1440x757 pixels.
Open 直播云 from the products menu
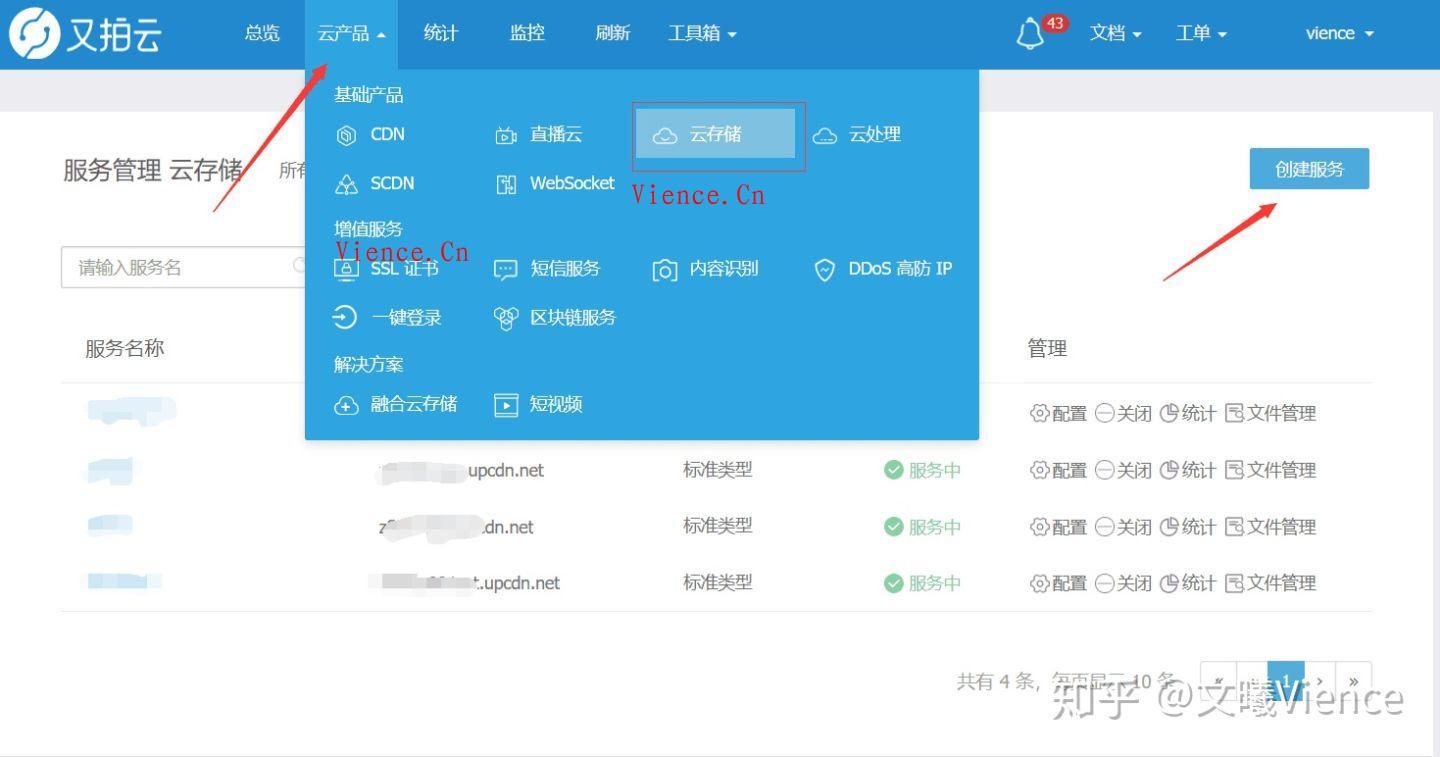pos(507,134)
